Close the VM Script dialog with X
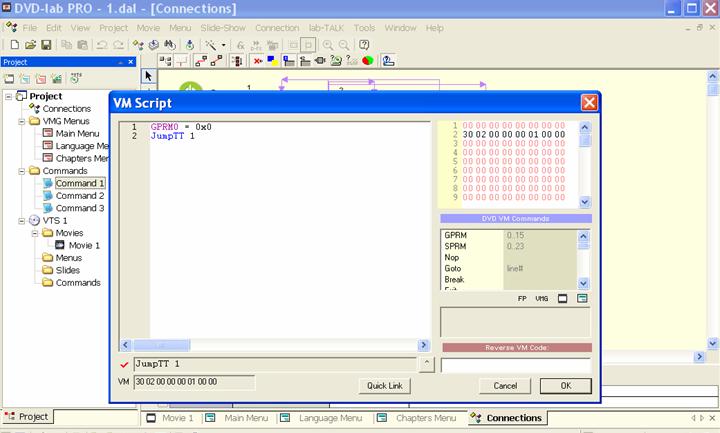 coord(589,103)
